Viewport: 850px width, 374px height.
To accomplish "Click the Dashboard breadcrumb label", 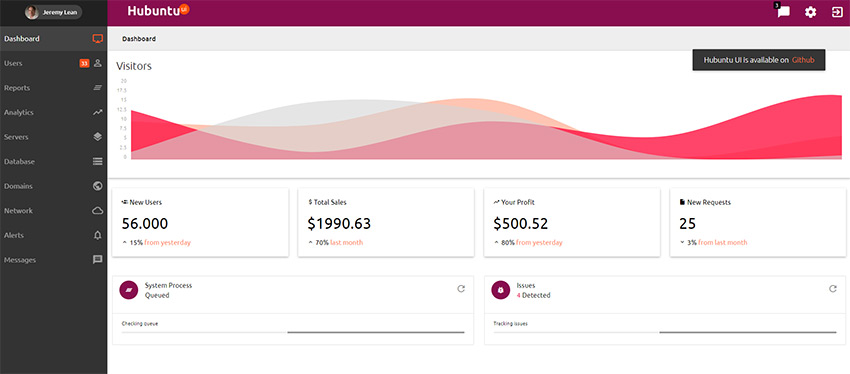I will click(139, 39).
